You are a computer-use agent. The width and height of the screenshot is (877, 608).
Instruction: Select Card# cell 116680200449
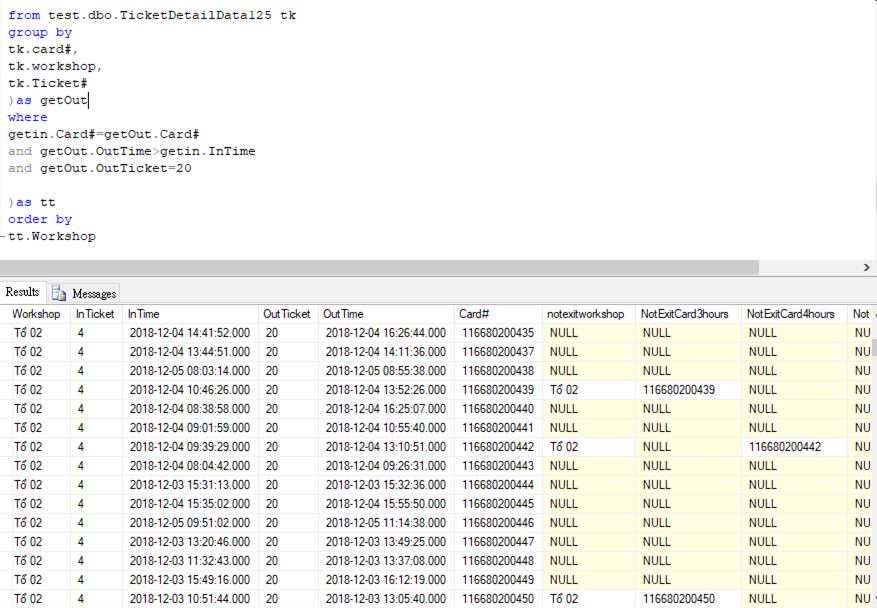point(498,580)
